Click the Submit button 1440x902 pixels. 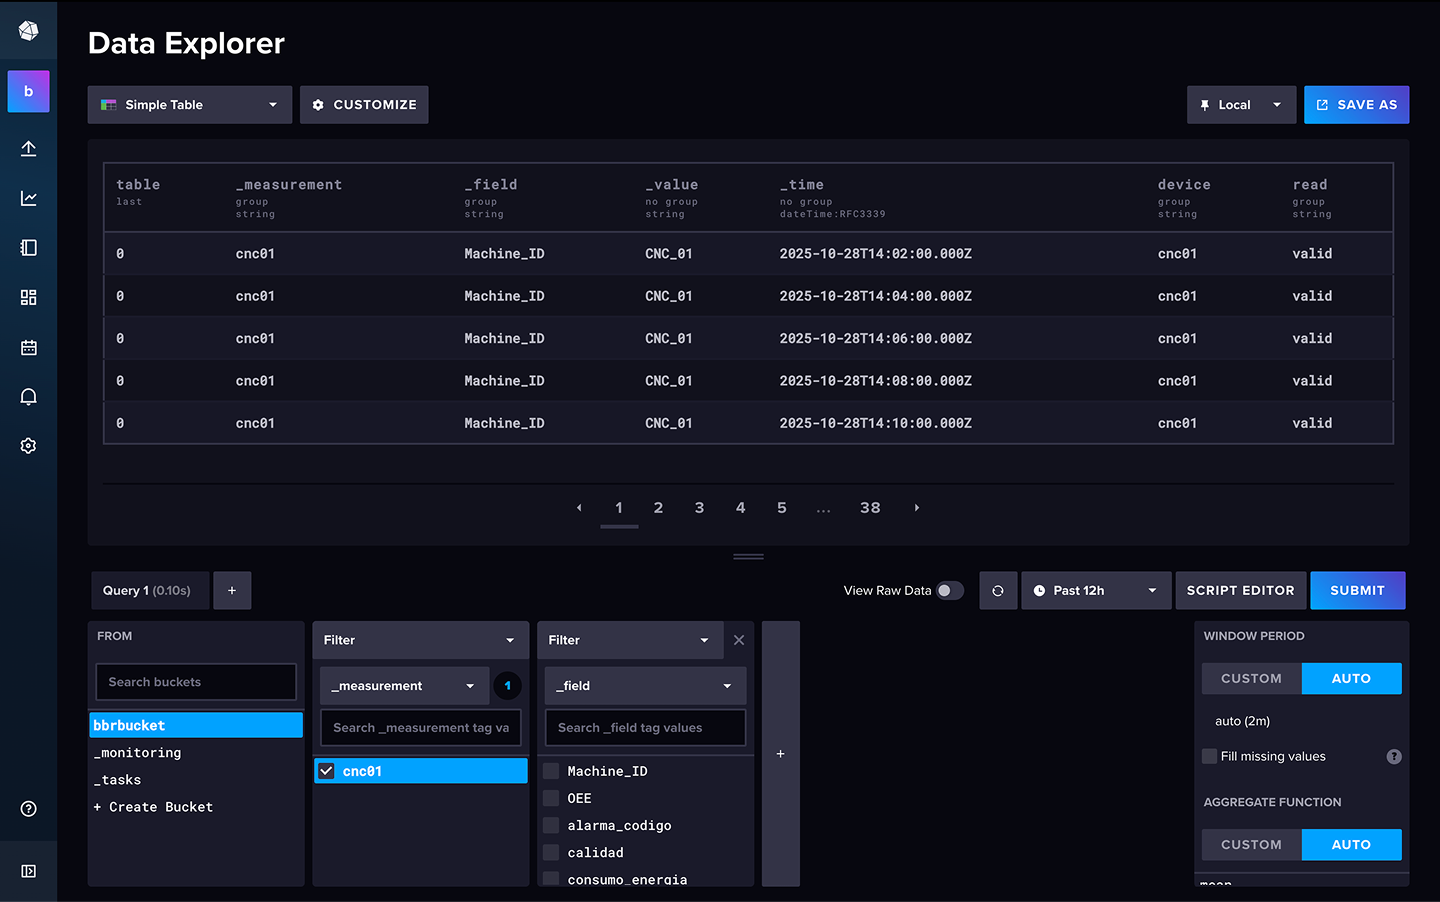[x=1357, y=591]
